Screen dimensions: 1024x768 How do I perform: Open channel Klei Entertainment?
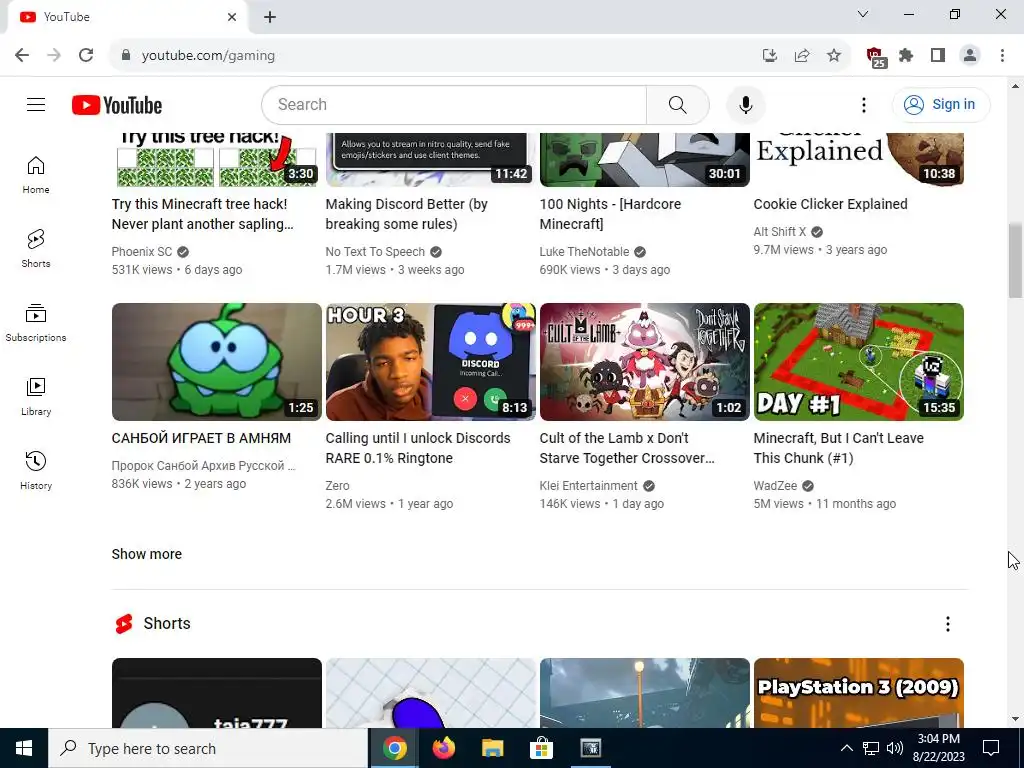588,486
